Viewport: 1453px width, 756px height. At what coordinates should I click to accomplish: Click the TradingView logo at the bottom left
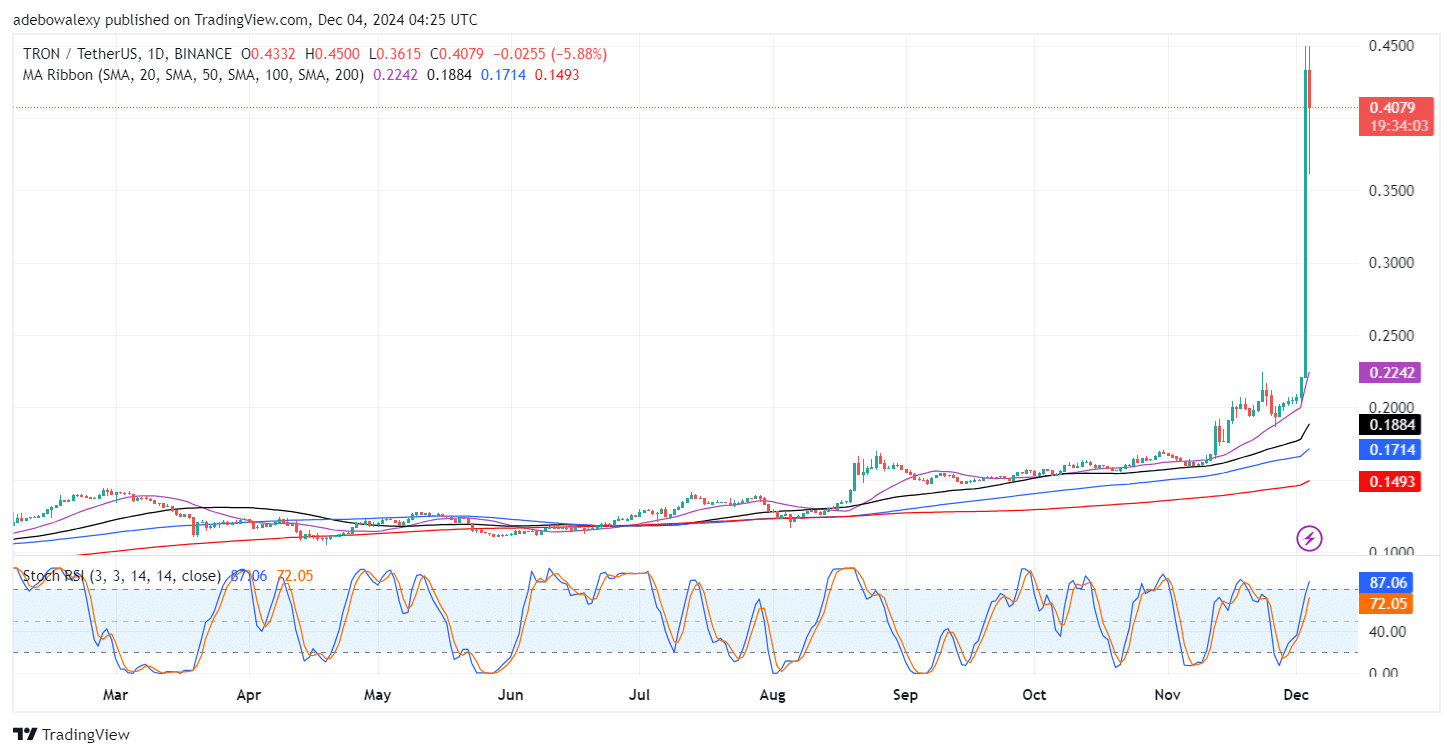pyautogui.click(x=71, y=735)
